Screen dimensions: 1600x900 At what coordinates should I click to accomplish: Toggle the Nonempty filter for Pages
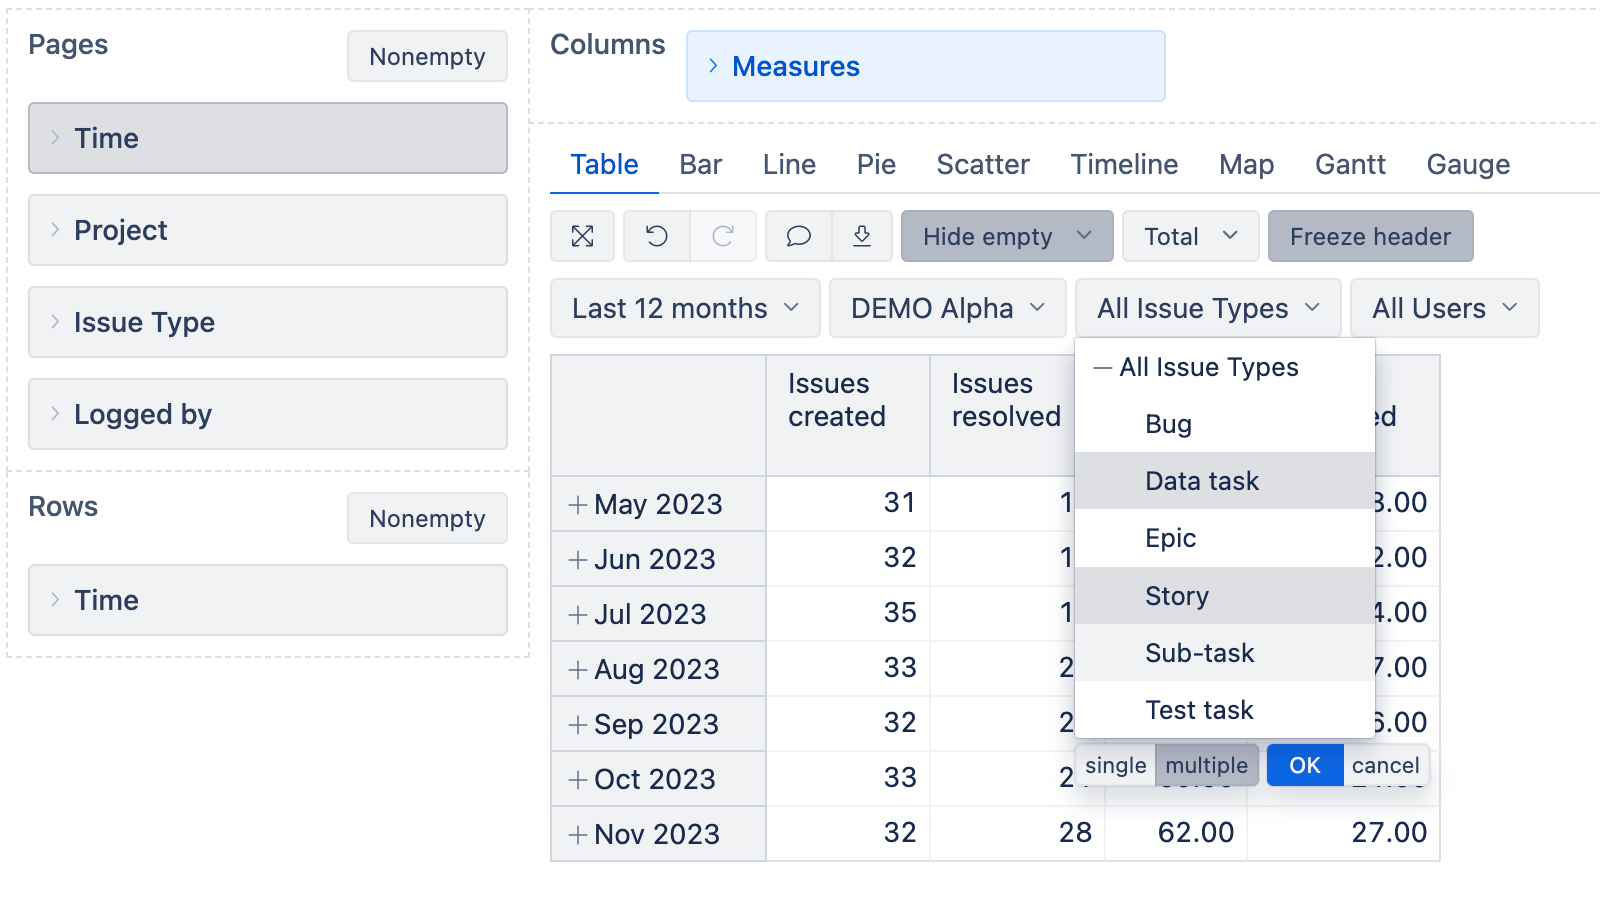[427, 56]
